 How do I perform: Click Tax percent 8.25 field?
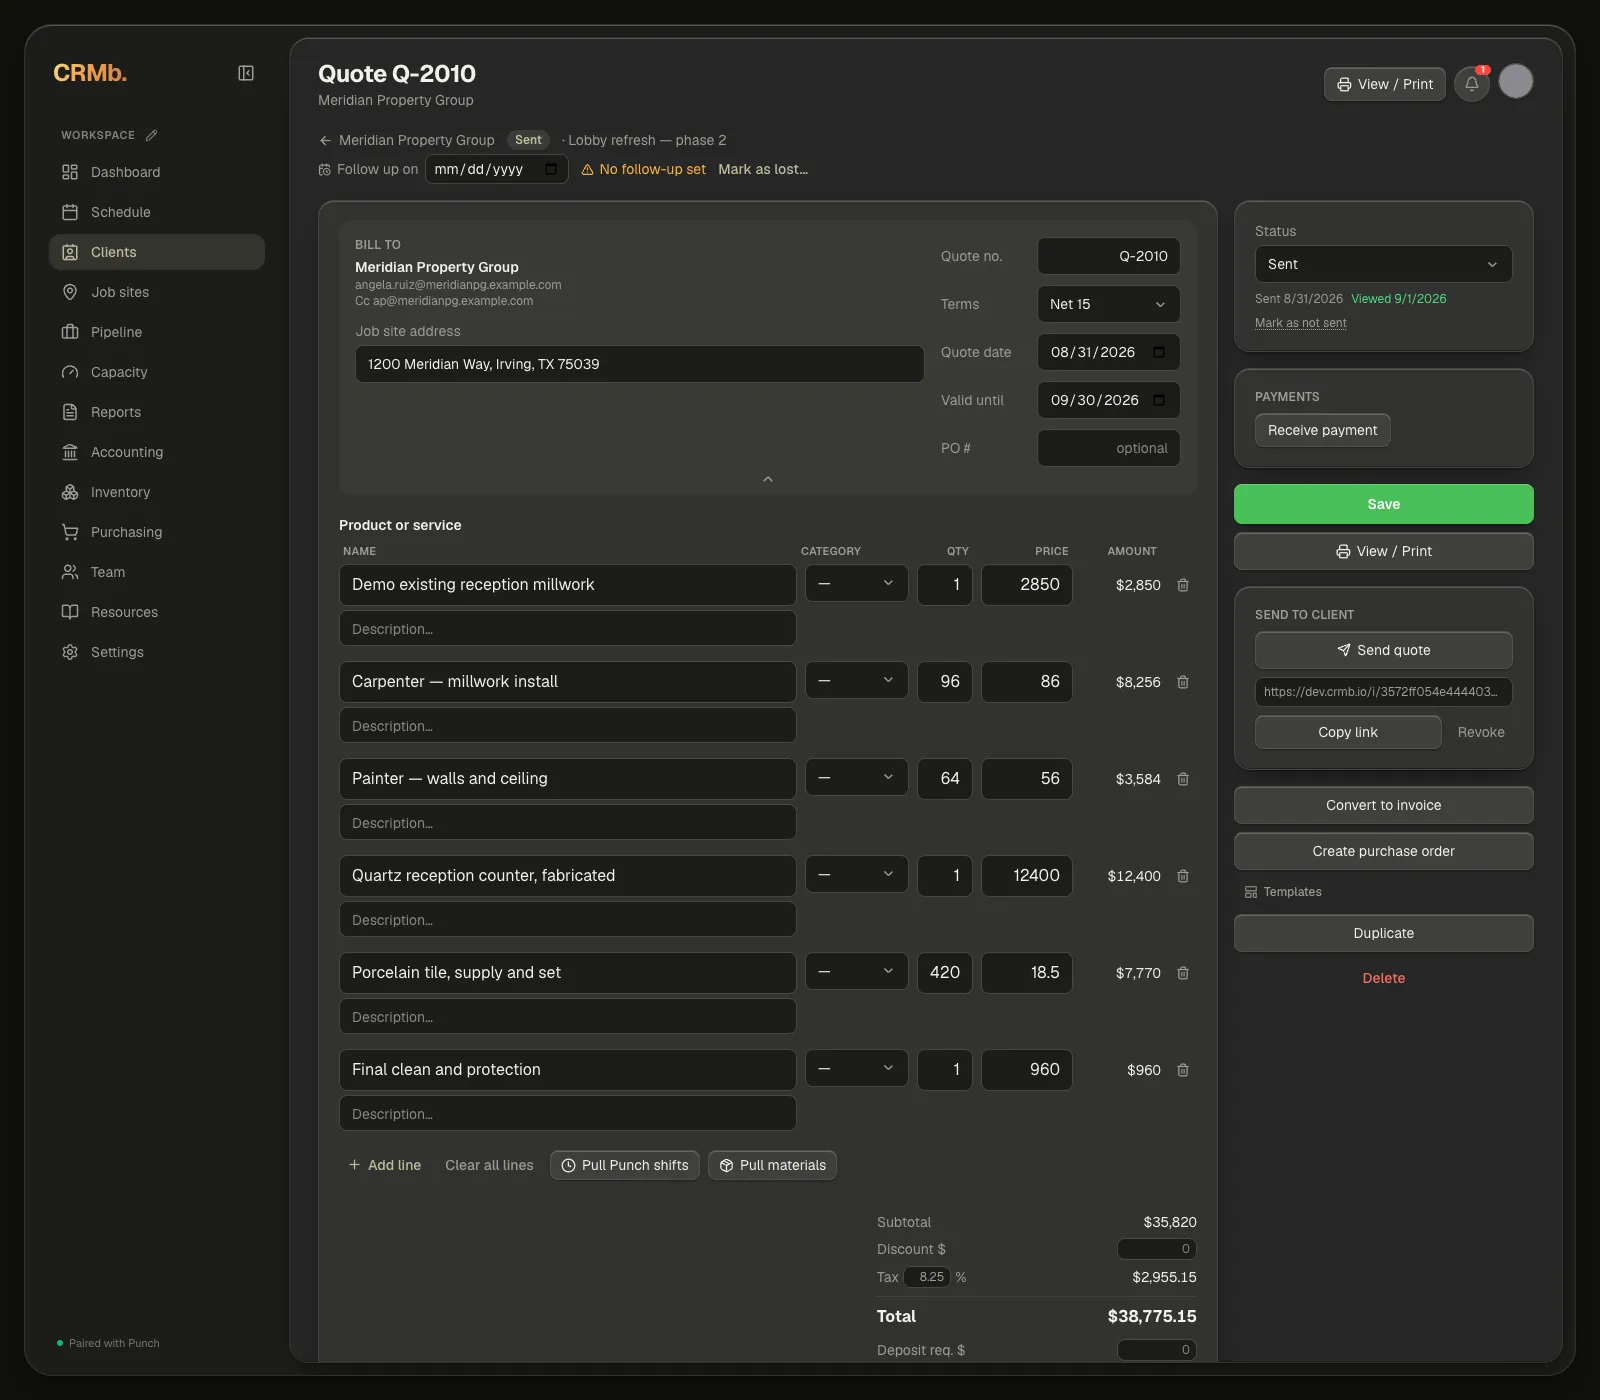927,1277
